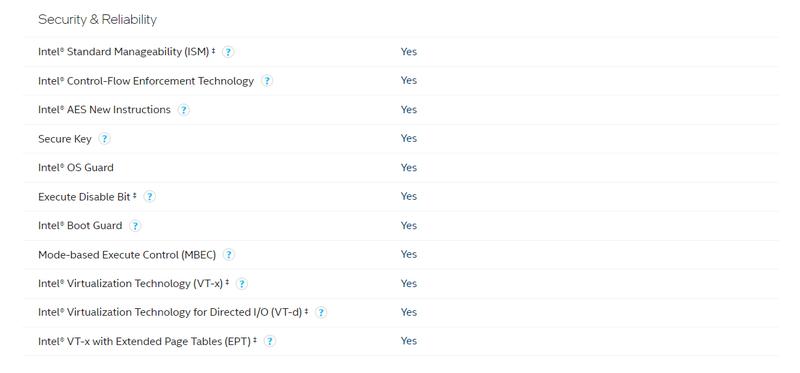Show help for Intel AES New Instructions

pyautogui.click(x=184, y=110)
